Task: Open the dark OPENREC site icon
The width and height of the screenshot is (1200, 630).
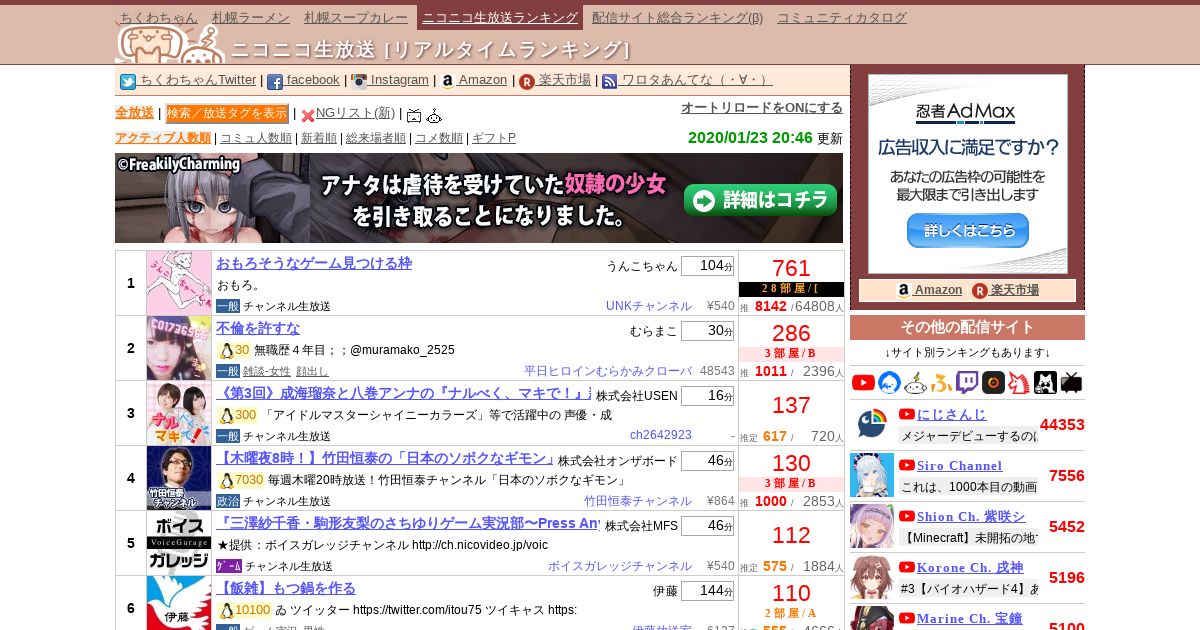Action: coord(993,382)
